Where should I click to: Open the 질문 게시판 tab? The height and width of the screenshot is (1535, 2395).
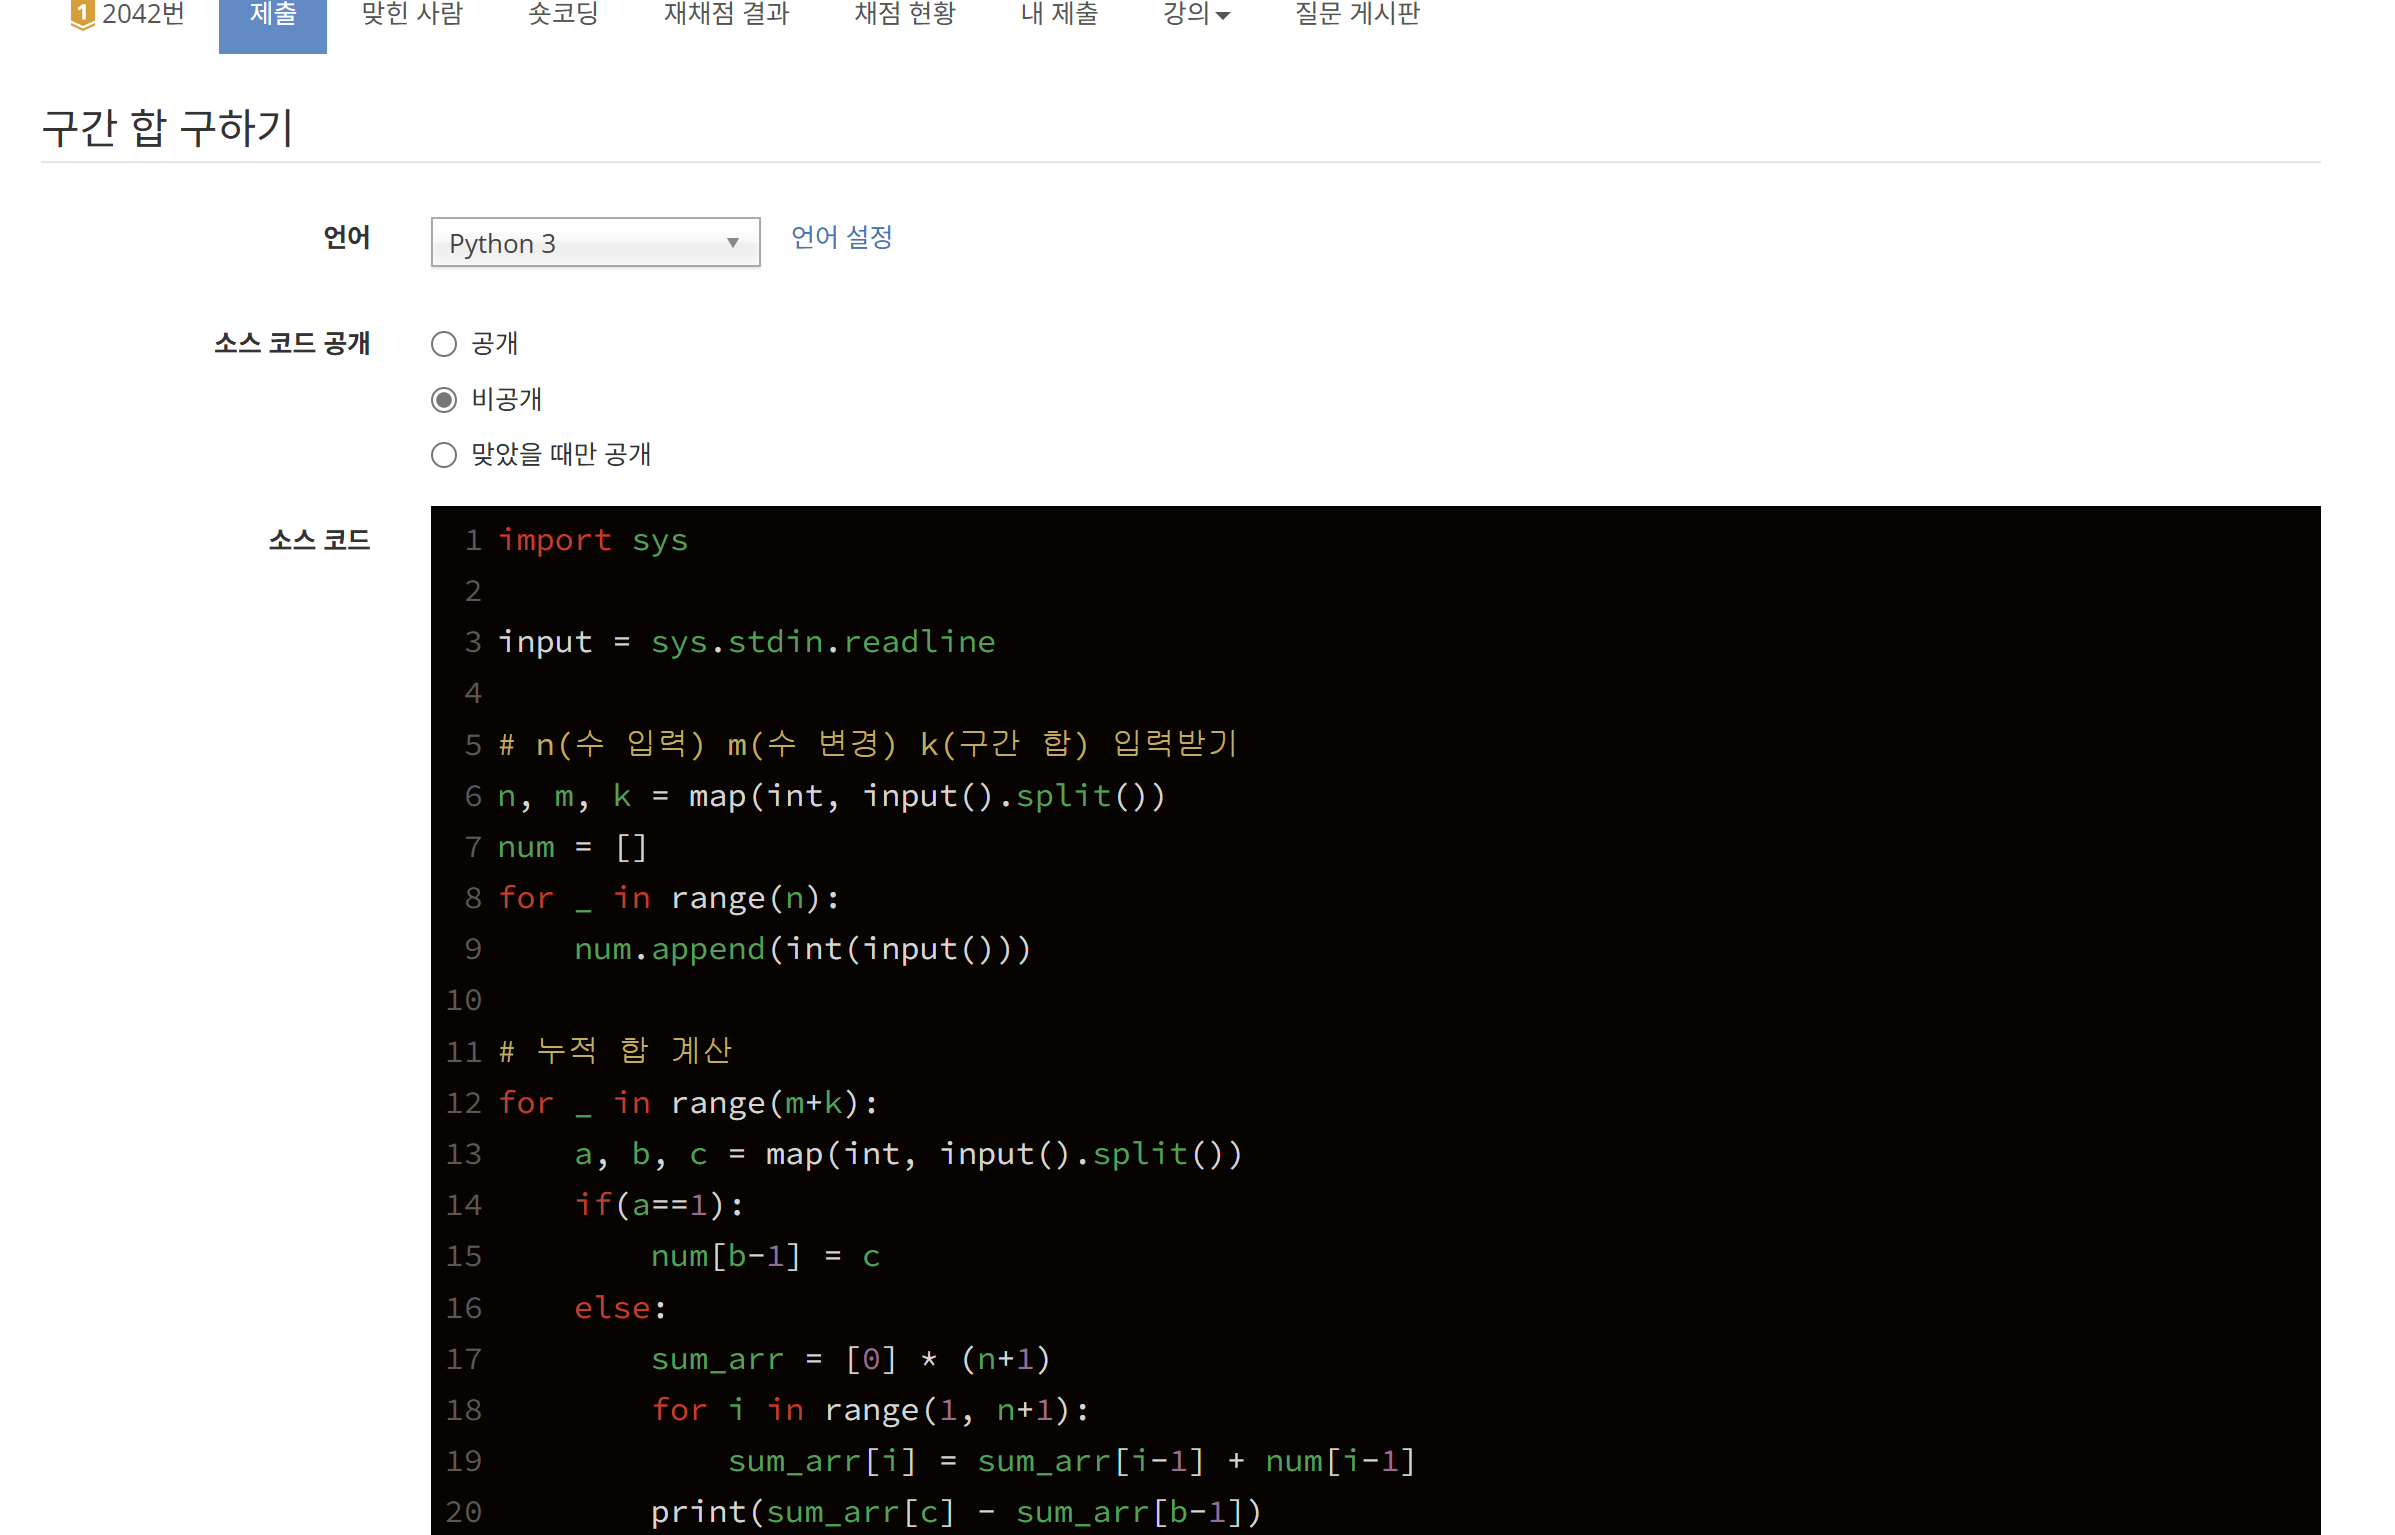pyautogui.click(x=1356, y=14)
